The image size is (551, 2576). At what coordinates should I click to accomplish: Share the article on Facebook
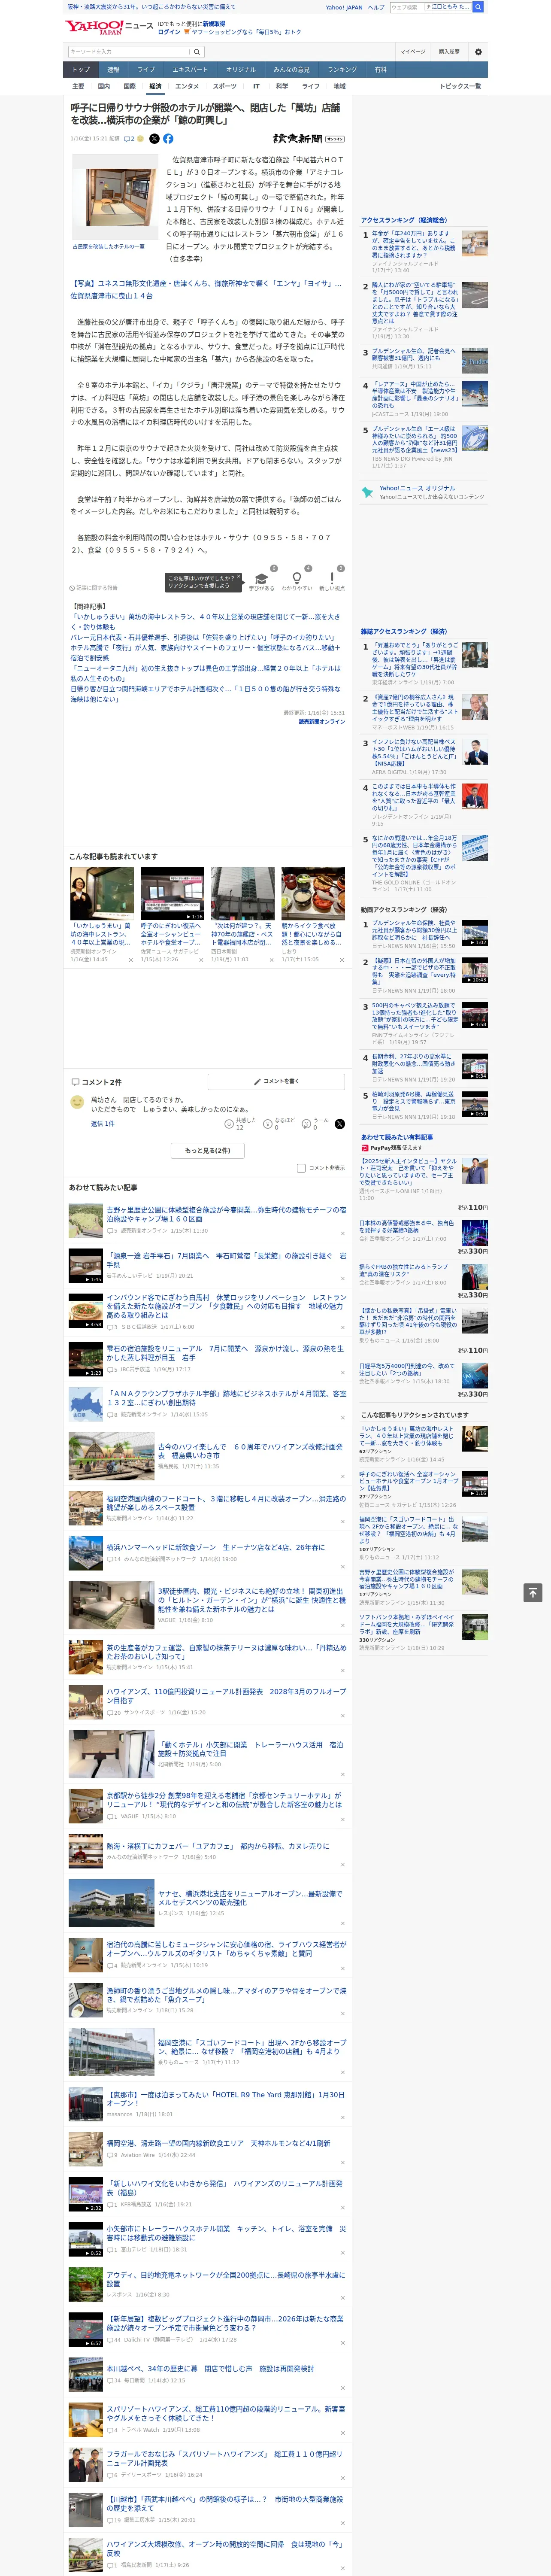click(168, 139)
